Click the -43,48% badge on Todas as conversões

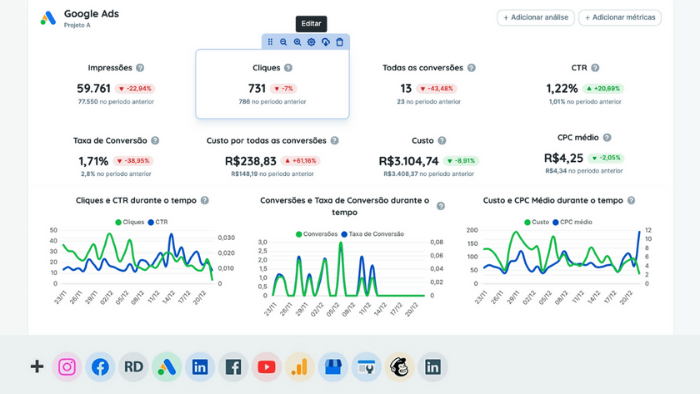coord(437,88)
